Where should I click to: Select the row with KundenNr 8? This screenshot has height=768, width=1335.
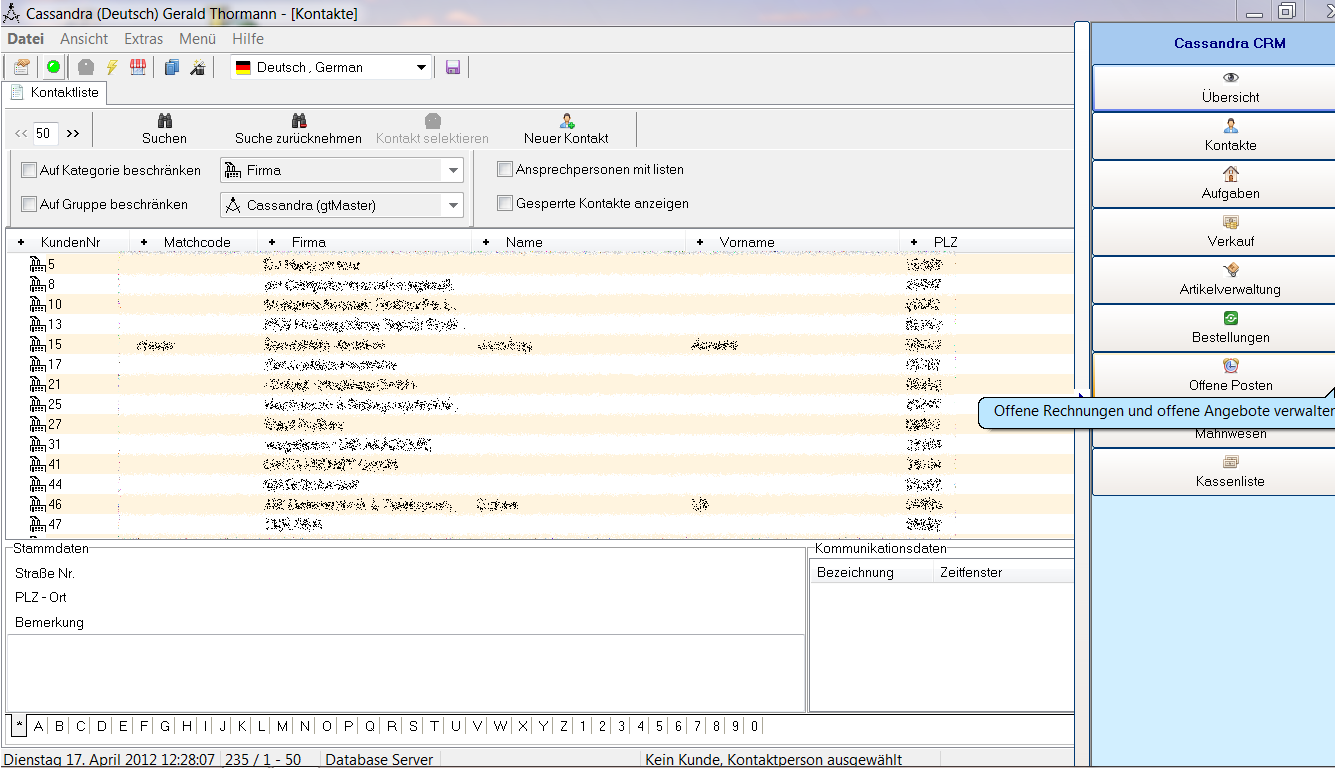tap(540, 285)
